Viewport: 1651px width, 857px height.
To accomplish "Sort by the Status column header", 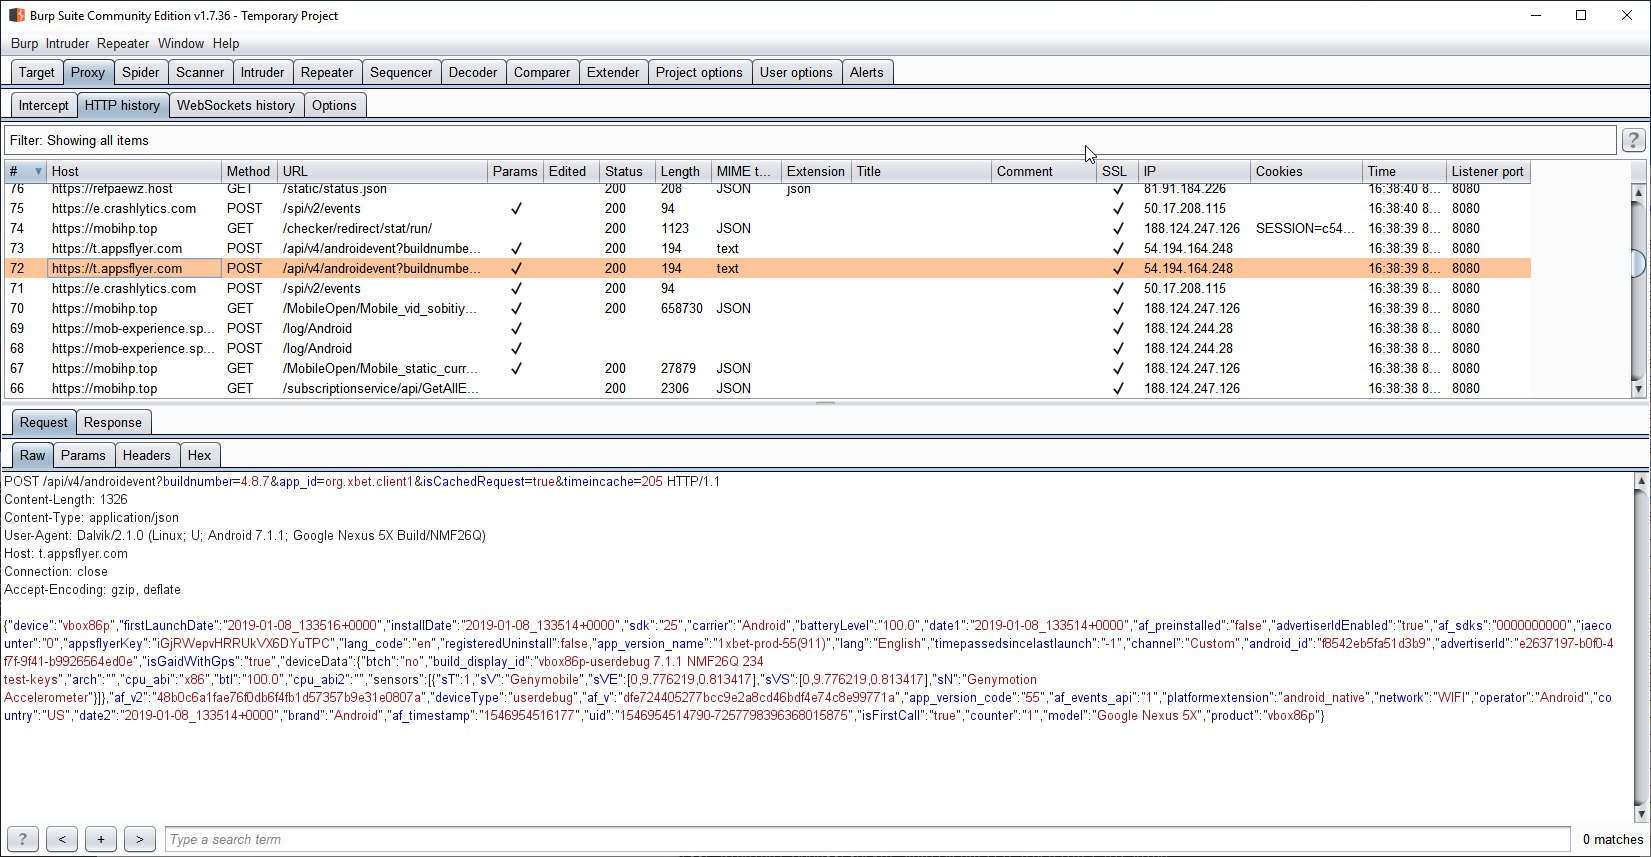I will [x=626, y=171].
